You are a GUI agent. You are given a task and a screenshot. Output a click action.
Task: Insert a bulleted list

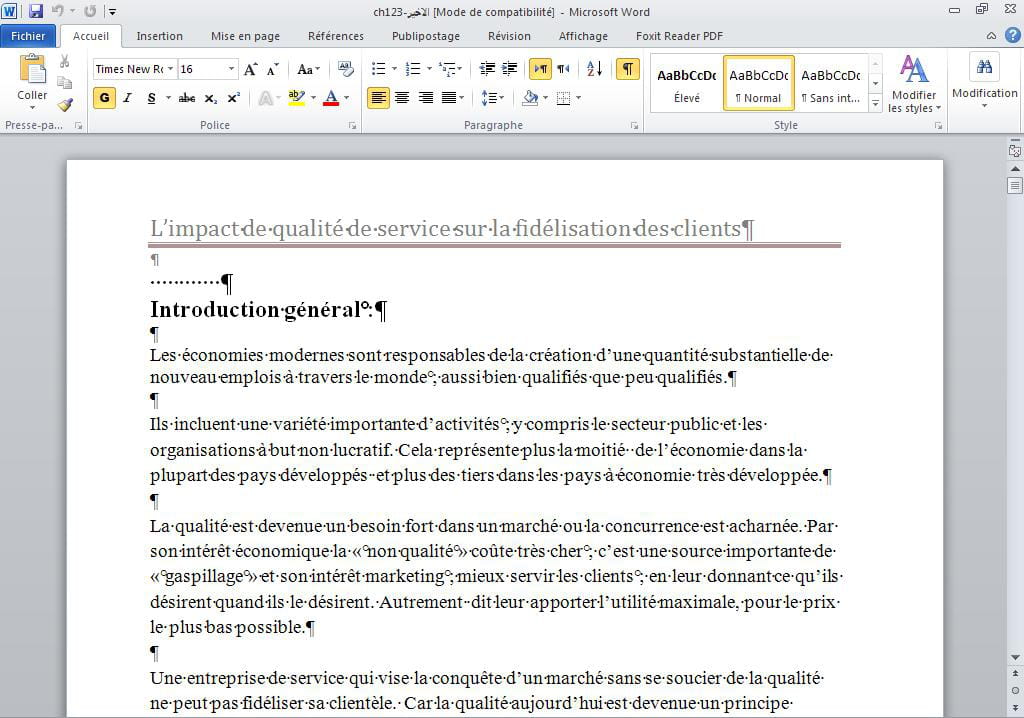point(379,69)
